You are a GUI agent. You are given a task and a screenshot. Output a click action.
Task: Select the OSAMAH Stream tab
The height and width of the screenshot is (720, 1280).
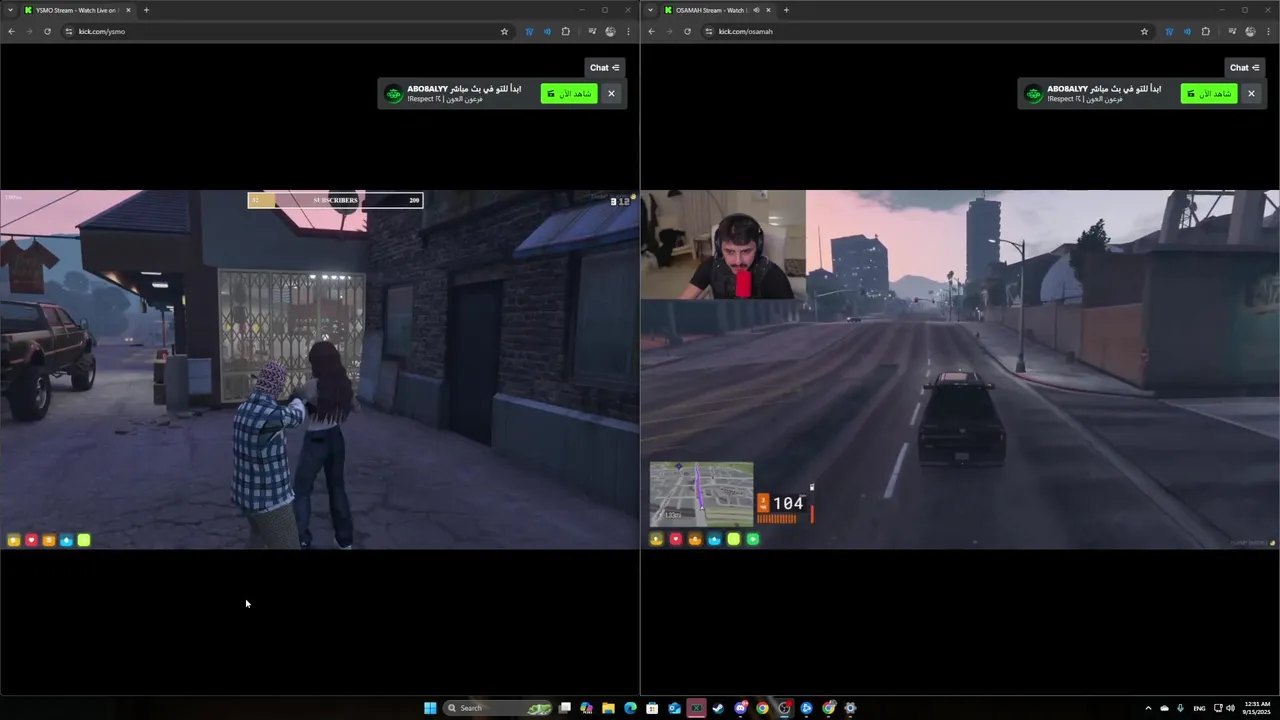pyautogui.click(x=717, y=10)
